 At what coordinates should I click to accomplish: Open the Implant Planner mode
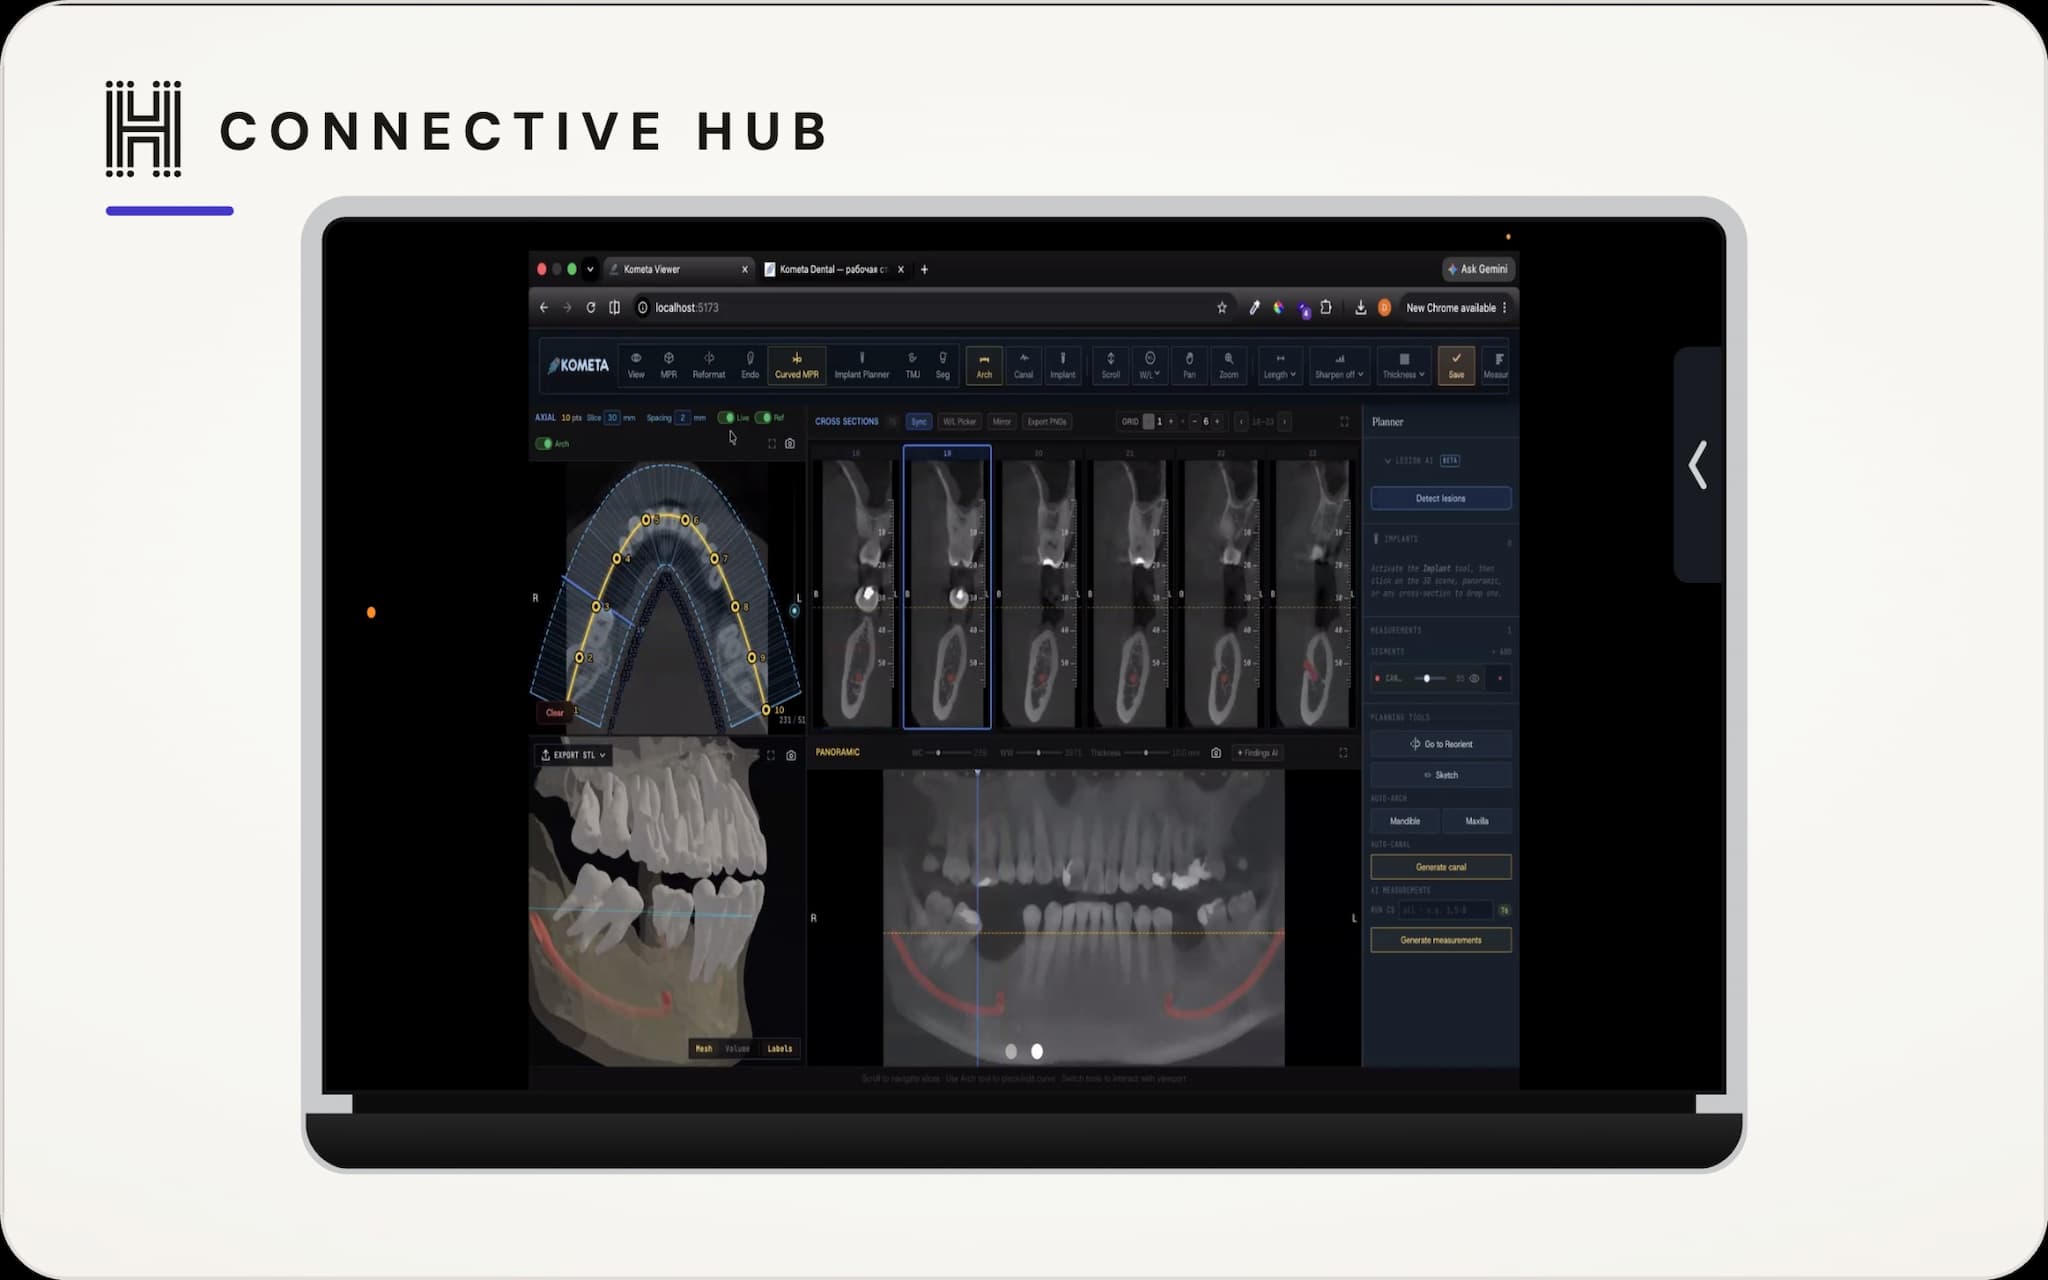click(x=862, y=365)
